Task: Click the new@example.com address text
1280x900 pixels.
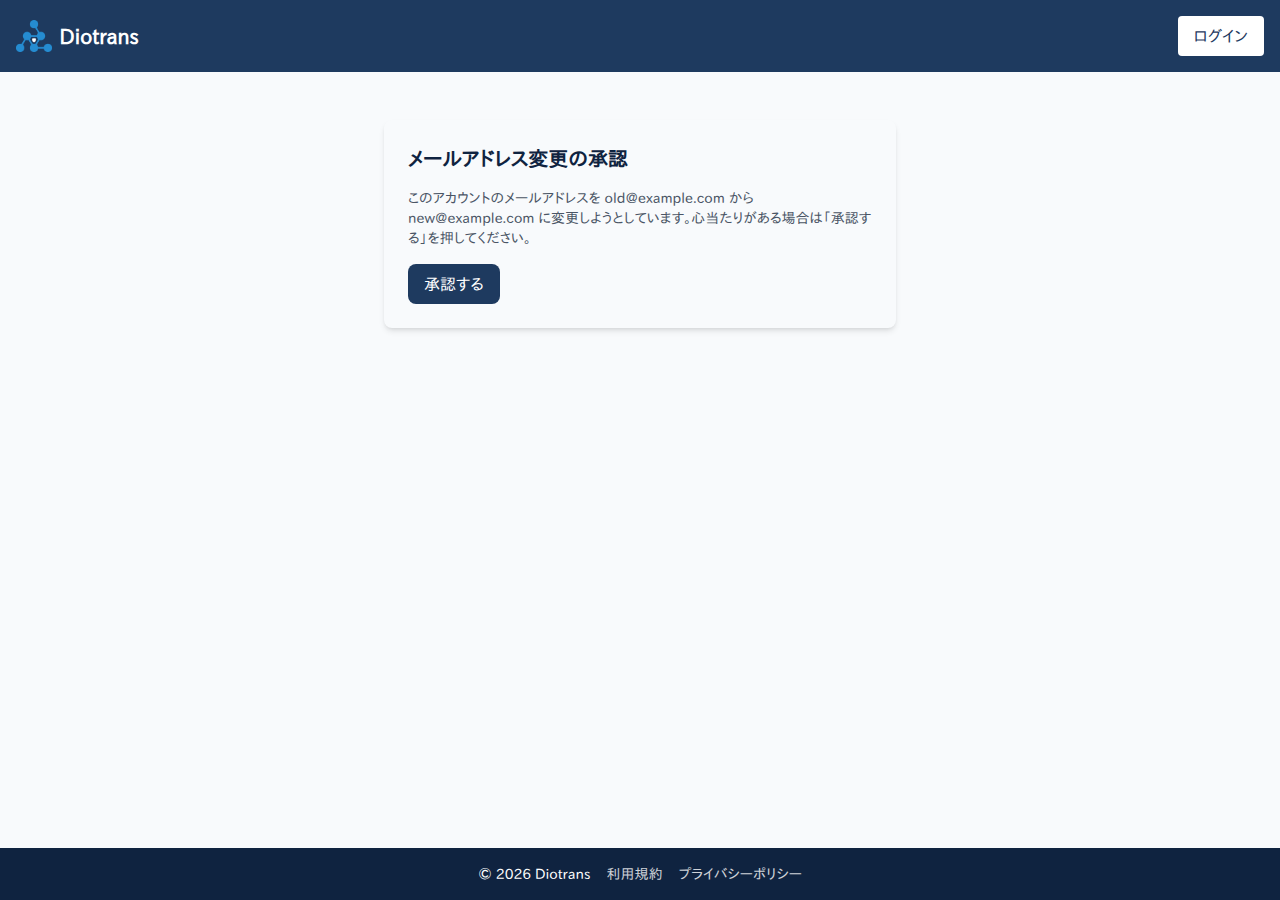Action: click(471, 218)
